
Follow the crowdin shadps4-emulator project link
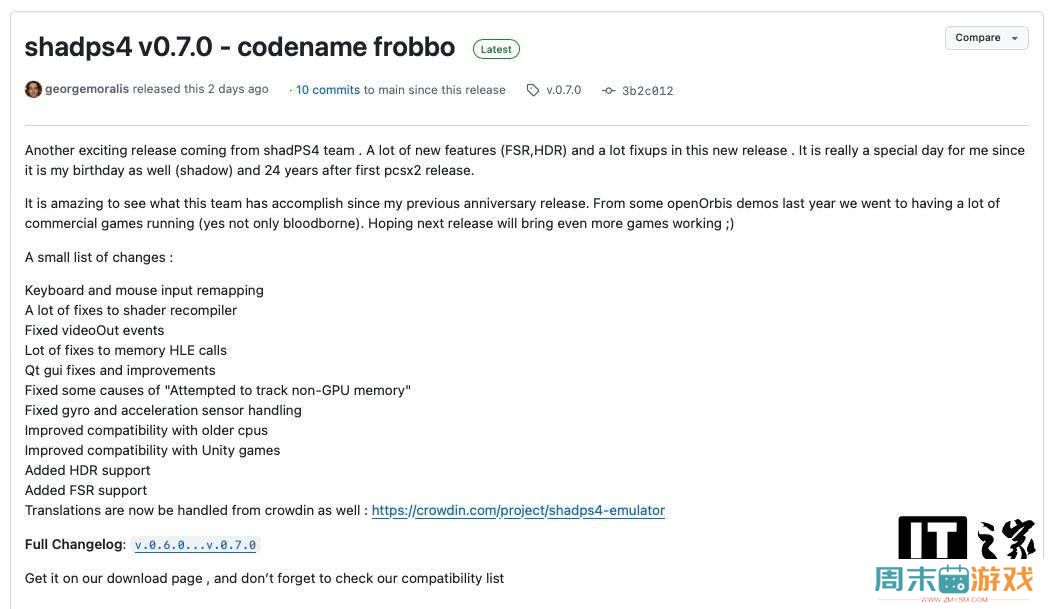(518, 510)
